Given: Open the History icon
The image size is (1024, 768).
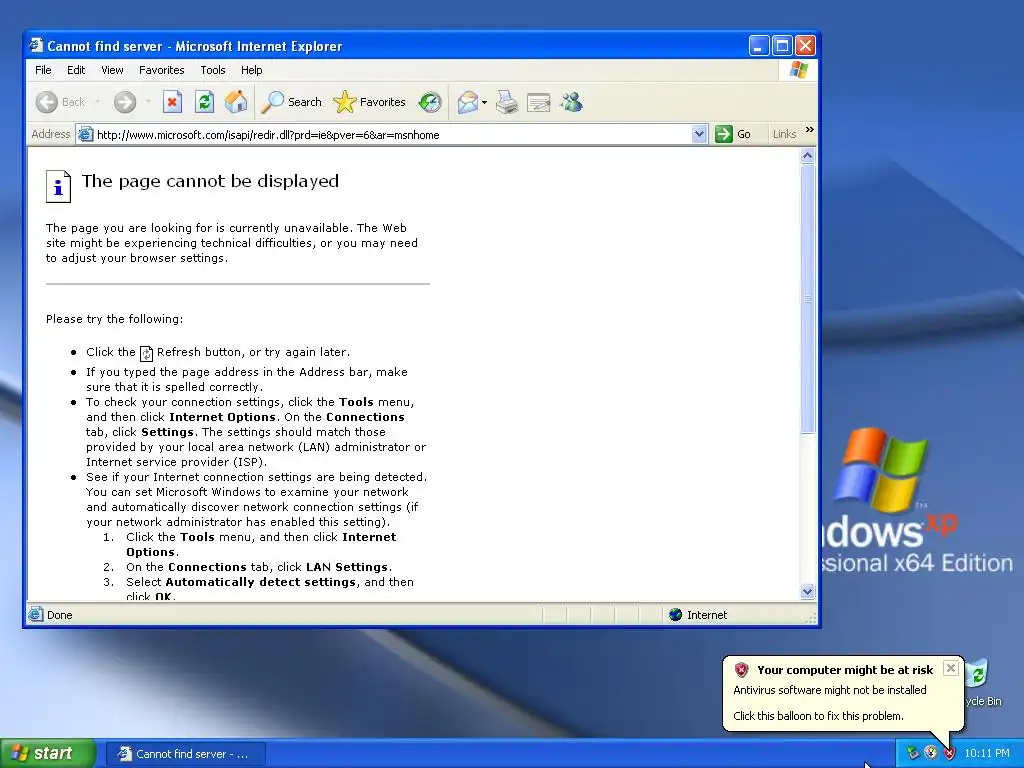Looking at the screenshot, I should coord(430,102).
